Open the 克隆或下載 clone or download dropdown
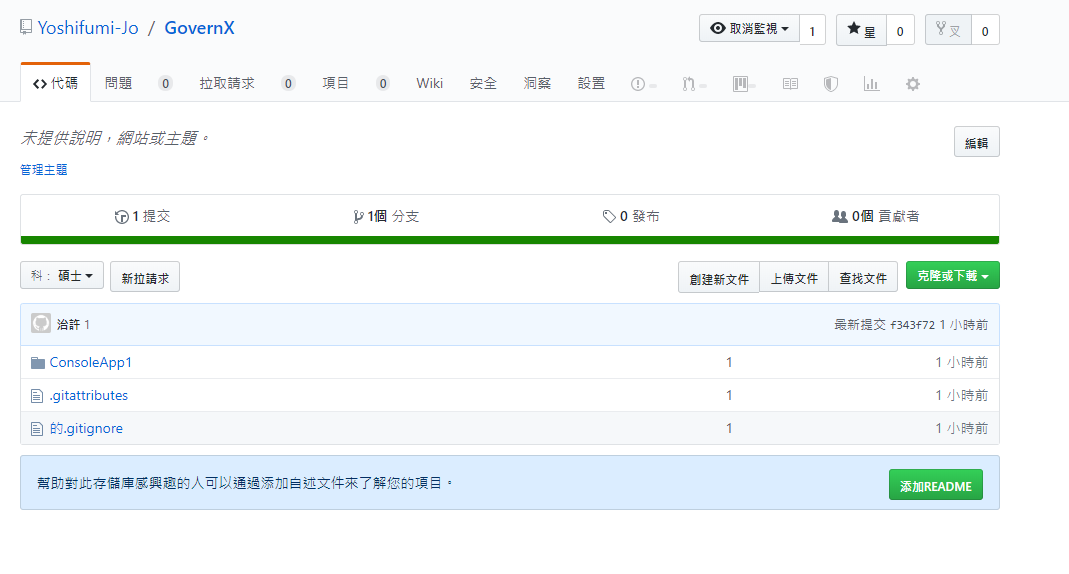This screenshot has height=574, width=1069. coord(952,275)
